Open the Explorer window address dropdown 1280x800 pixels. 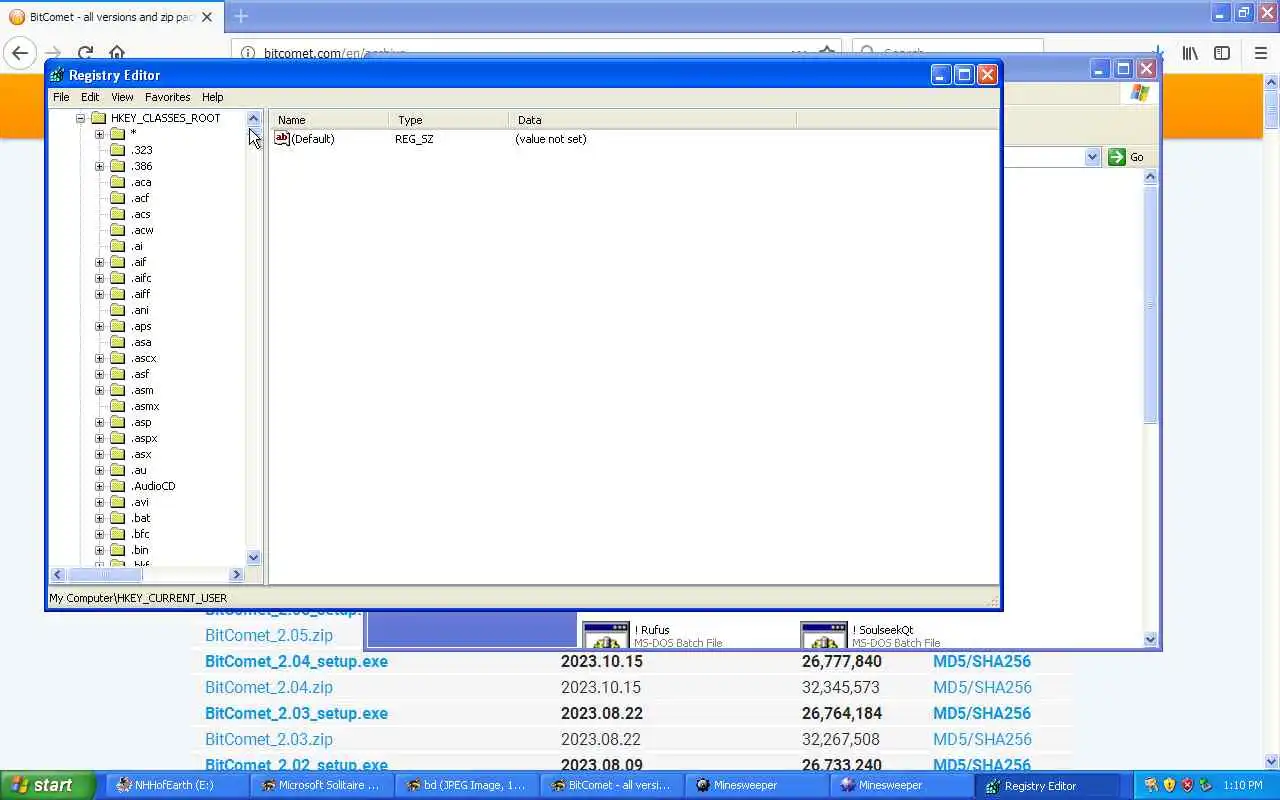click(x=1092, y=157)
